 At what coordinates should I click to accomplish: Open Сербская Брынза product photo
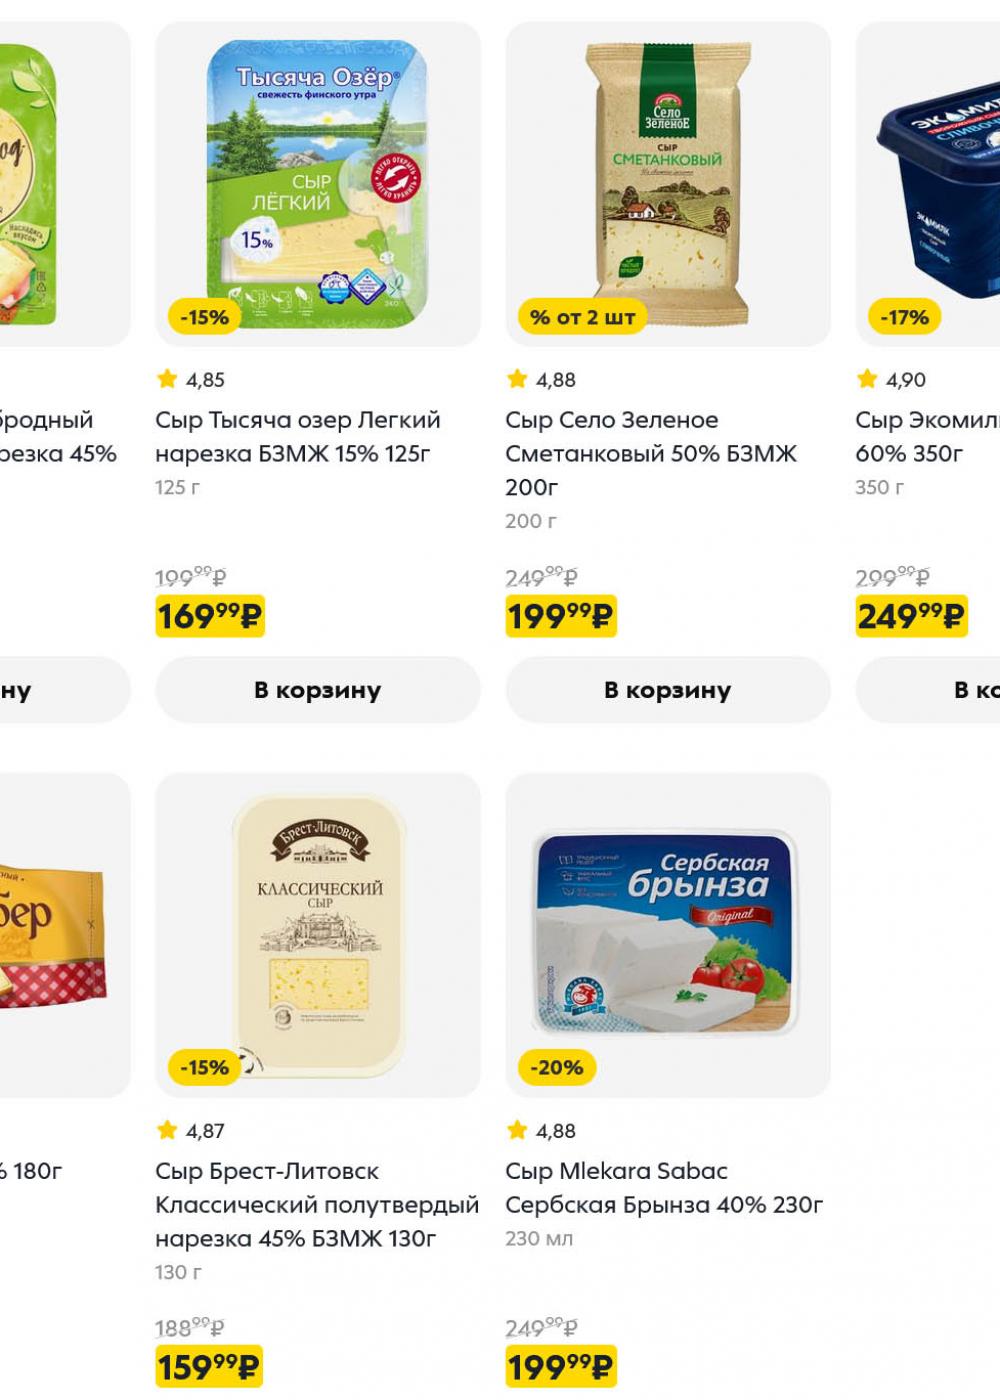tap(668, 930)
